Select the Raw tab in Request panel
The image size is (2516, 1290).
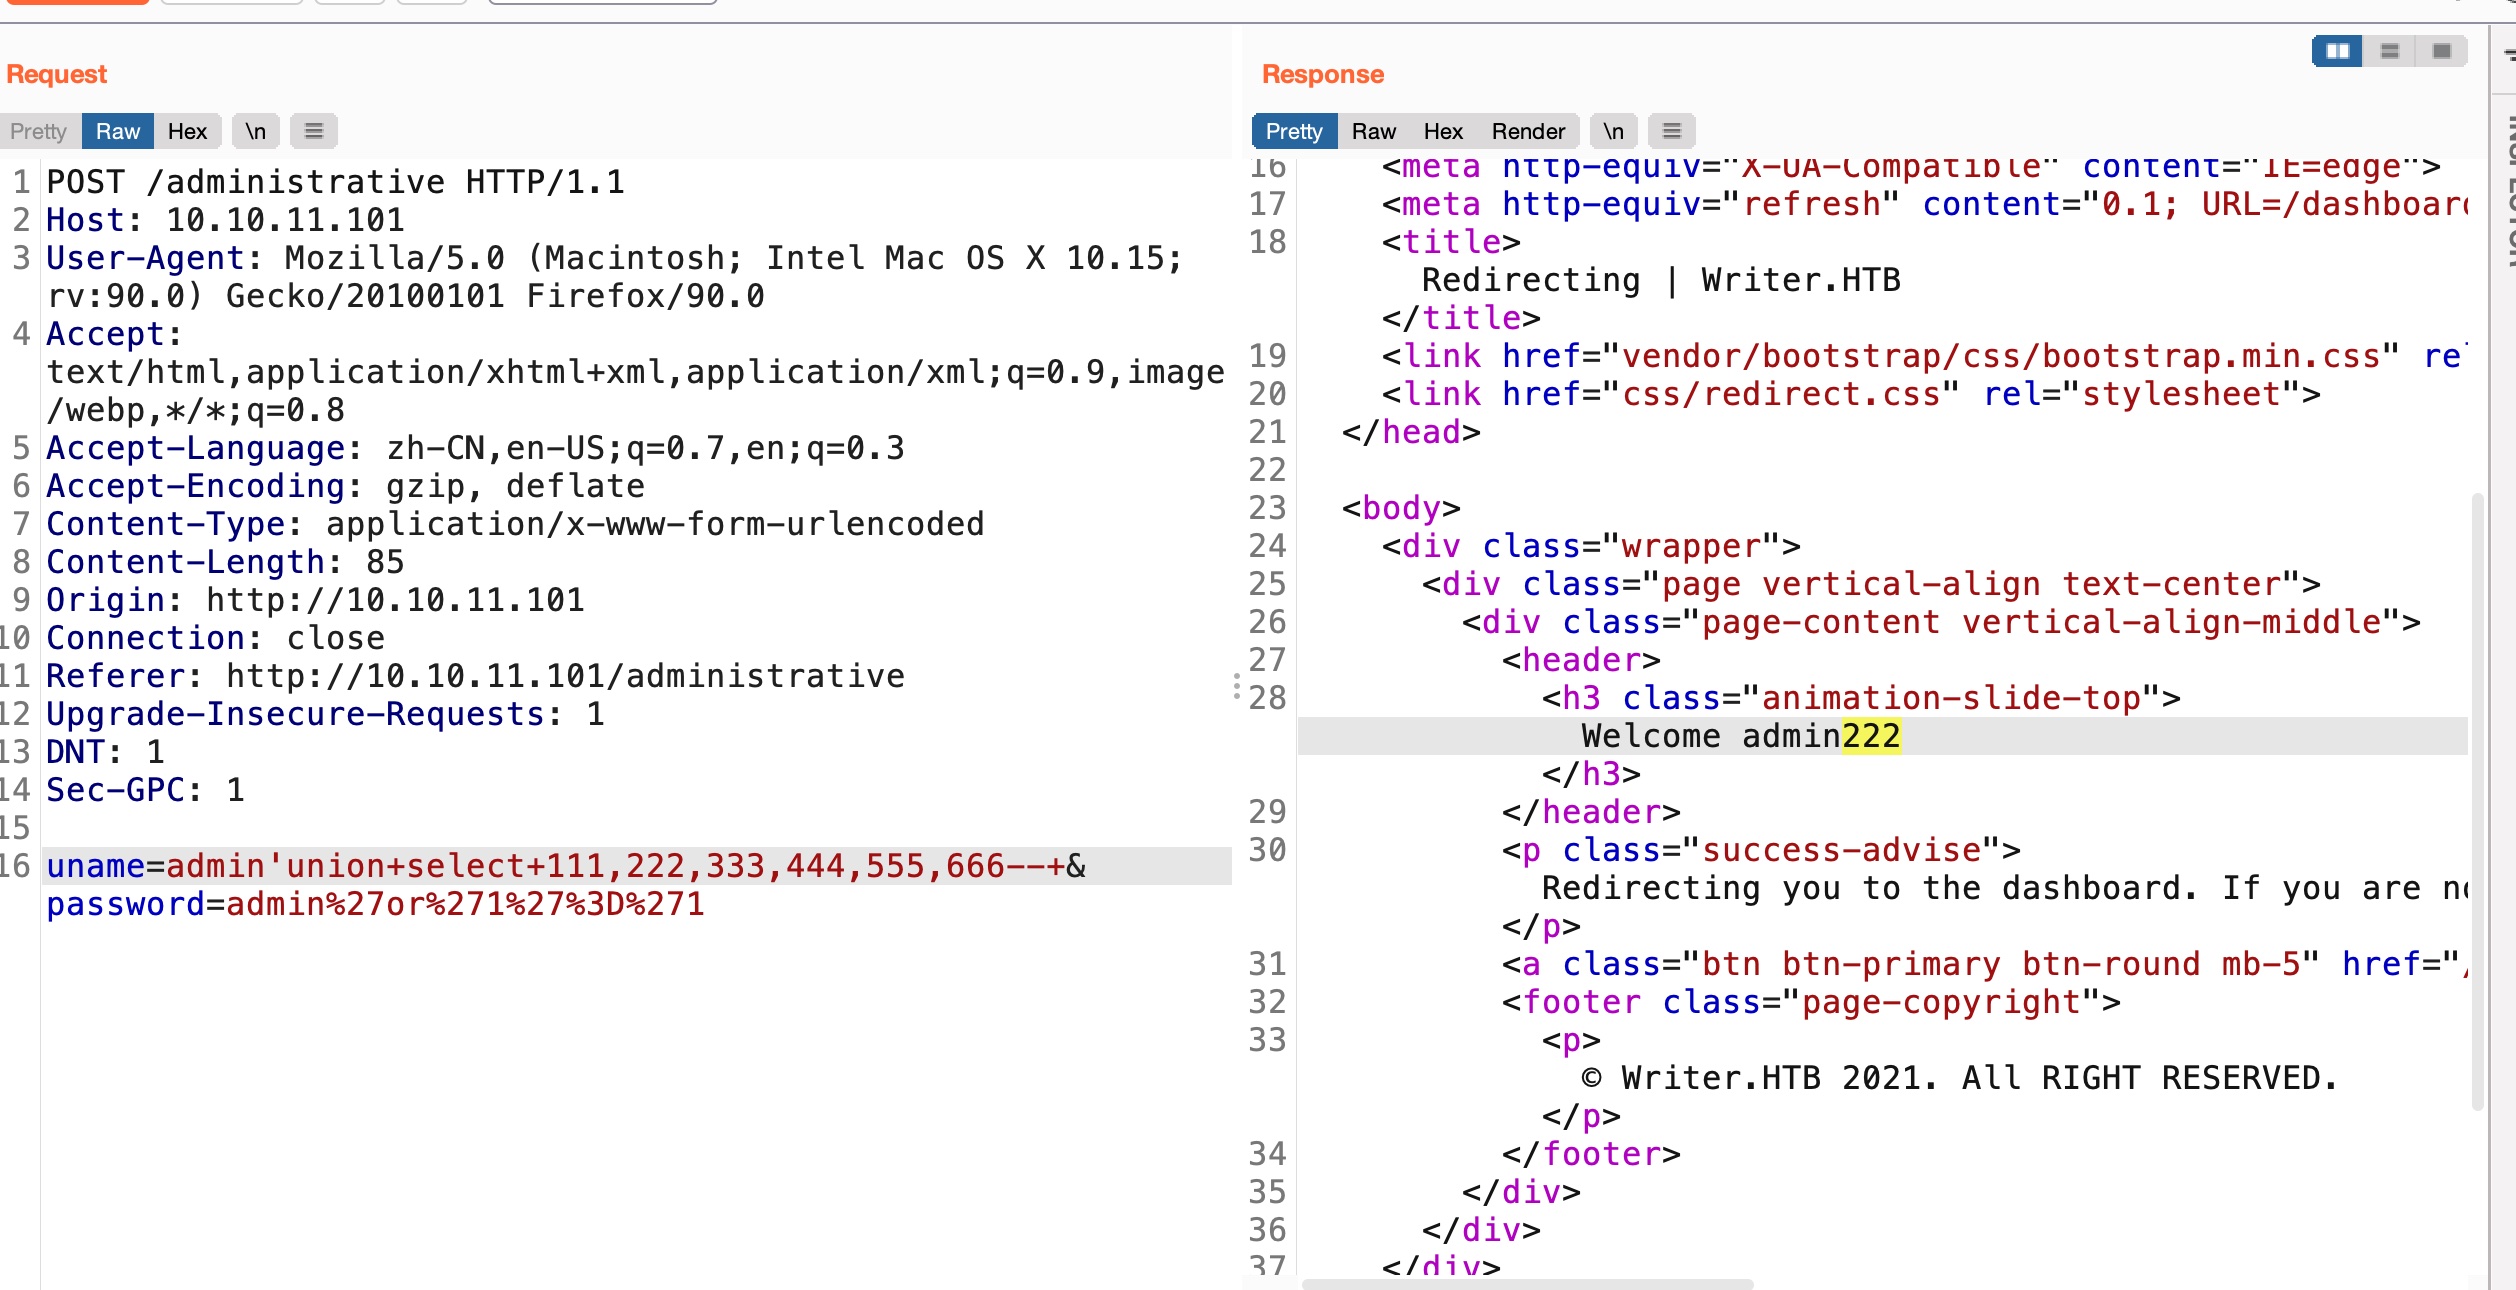(118, 131)
